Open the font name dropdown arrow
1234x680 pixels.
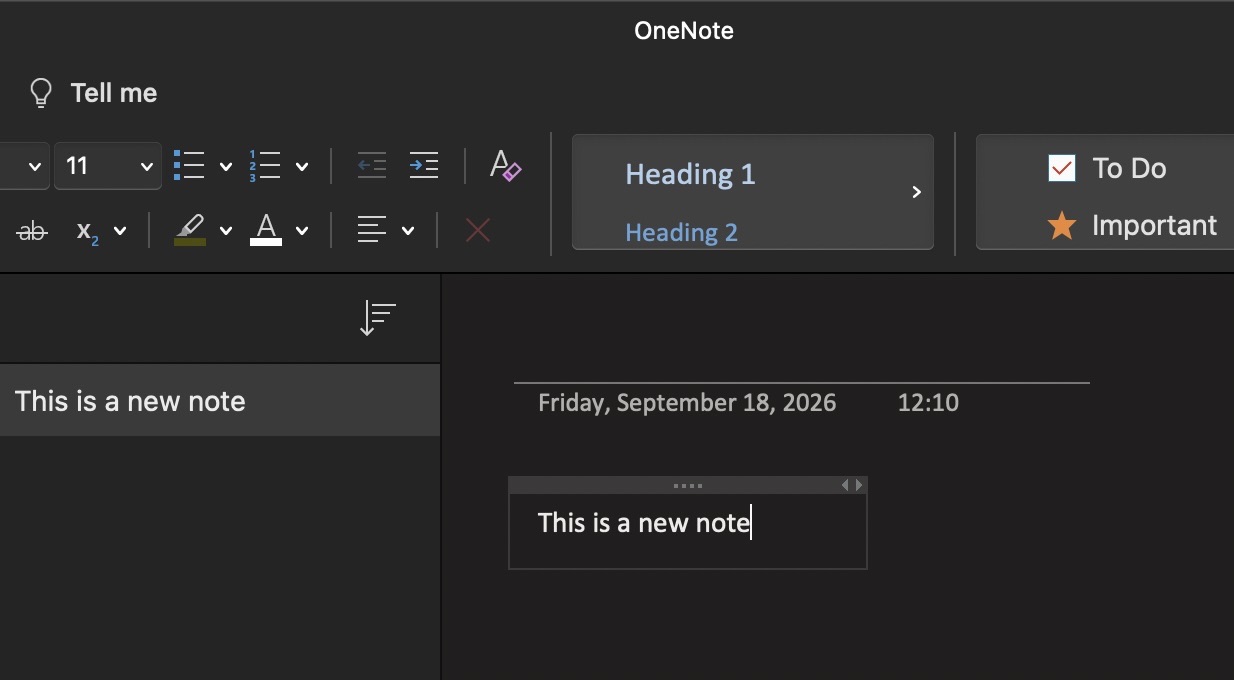pyautogui.click(x=34, y=167)
